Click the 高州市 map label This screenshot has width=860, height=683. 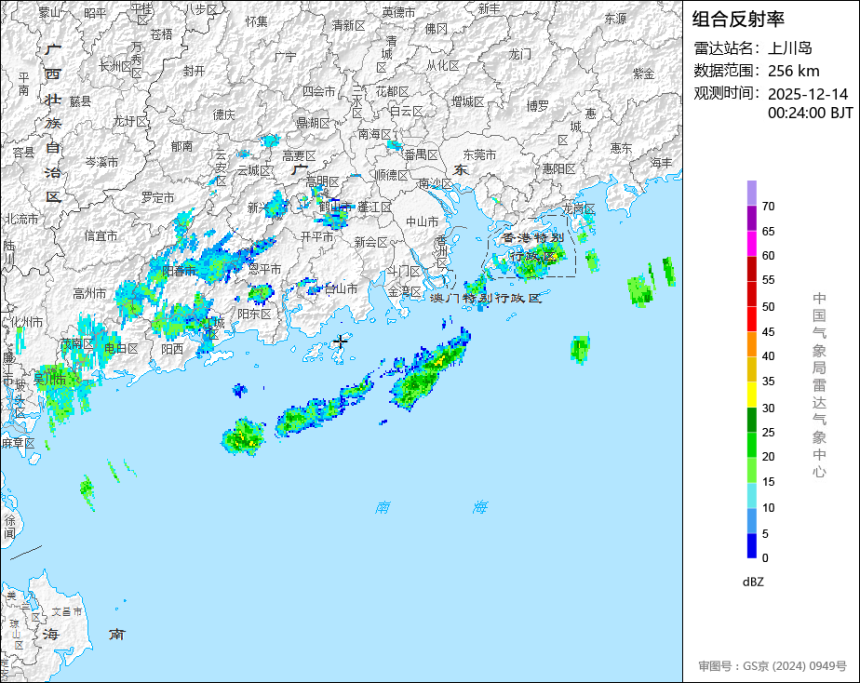tap(89, 294)
